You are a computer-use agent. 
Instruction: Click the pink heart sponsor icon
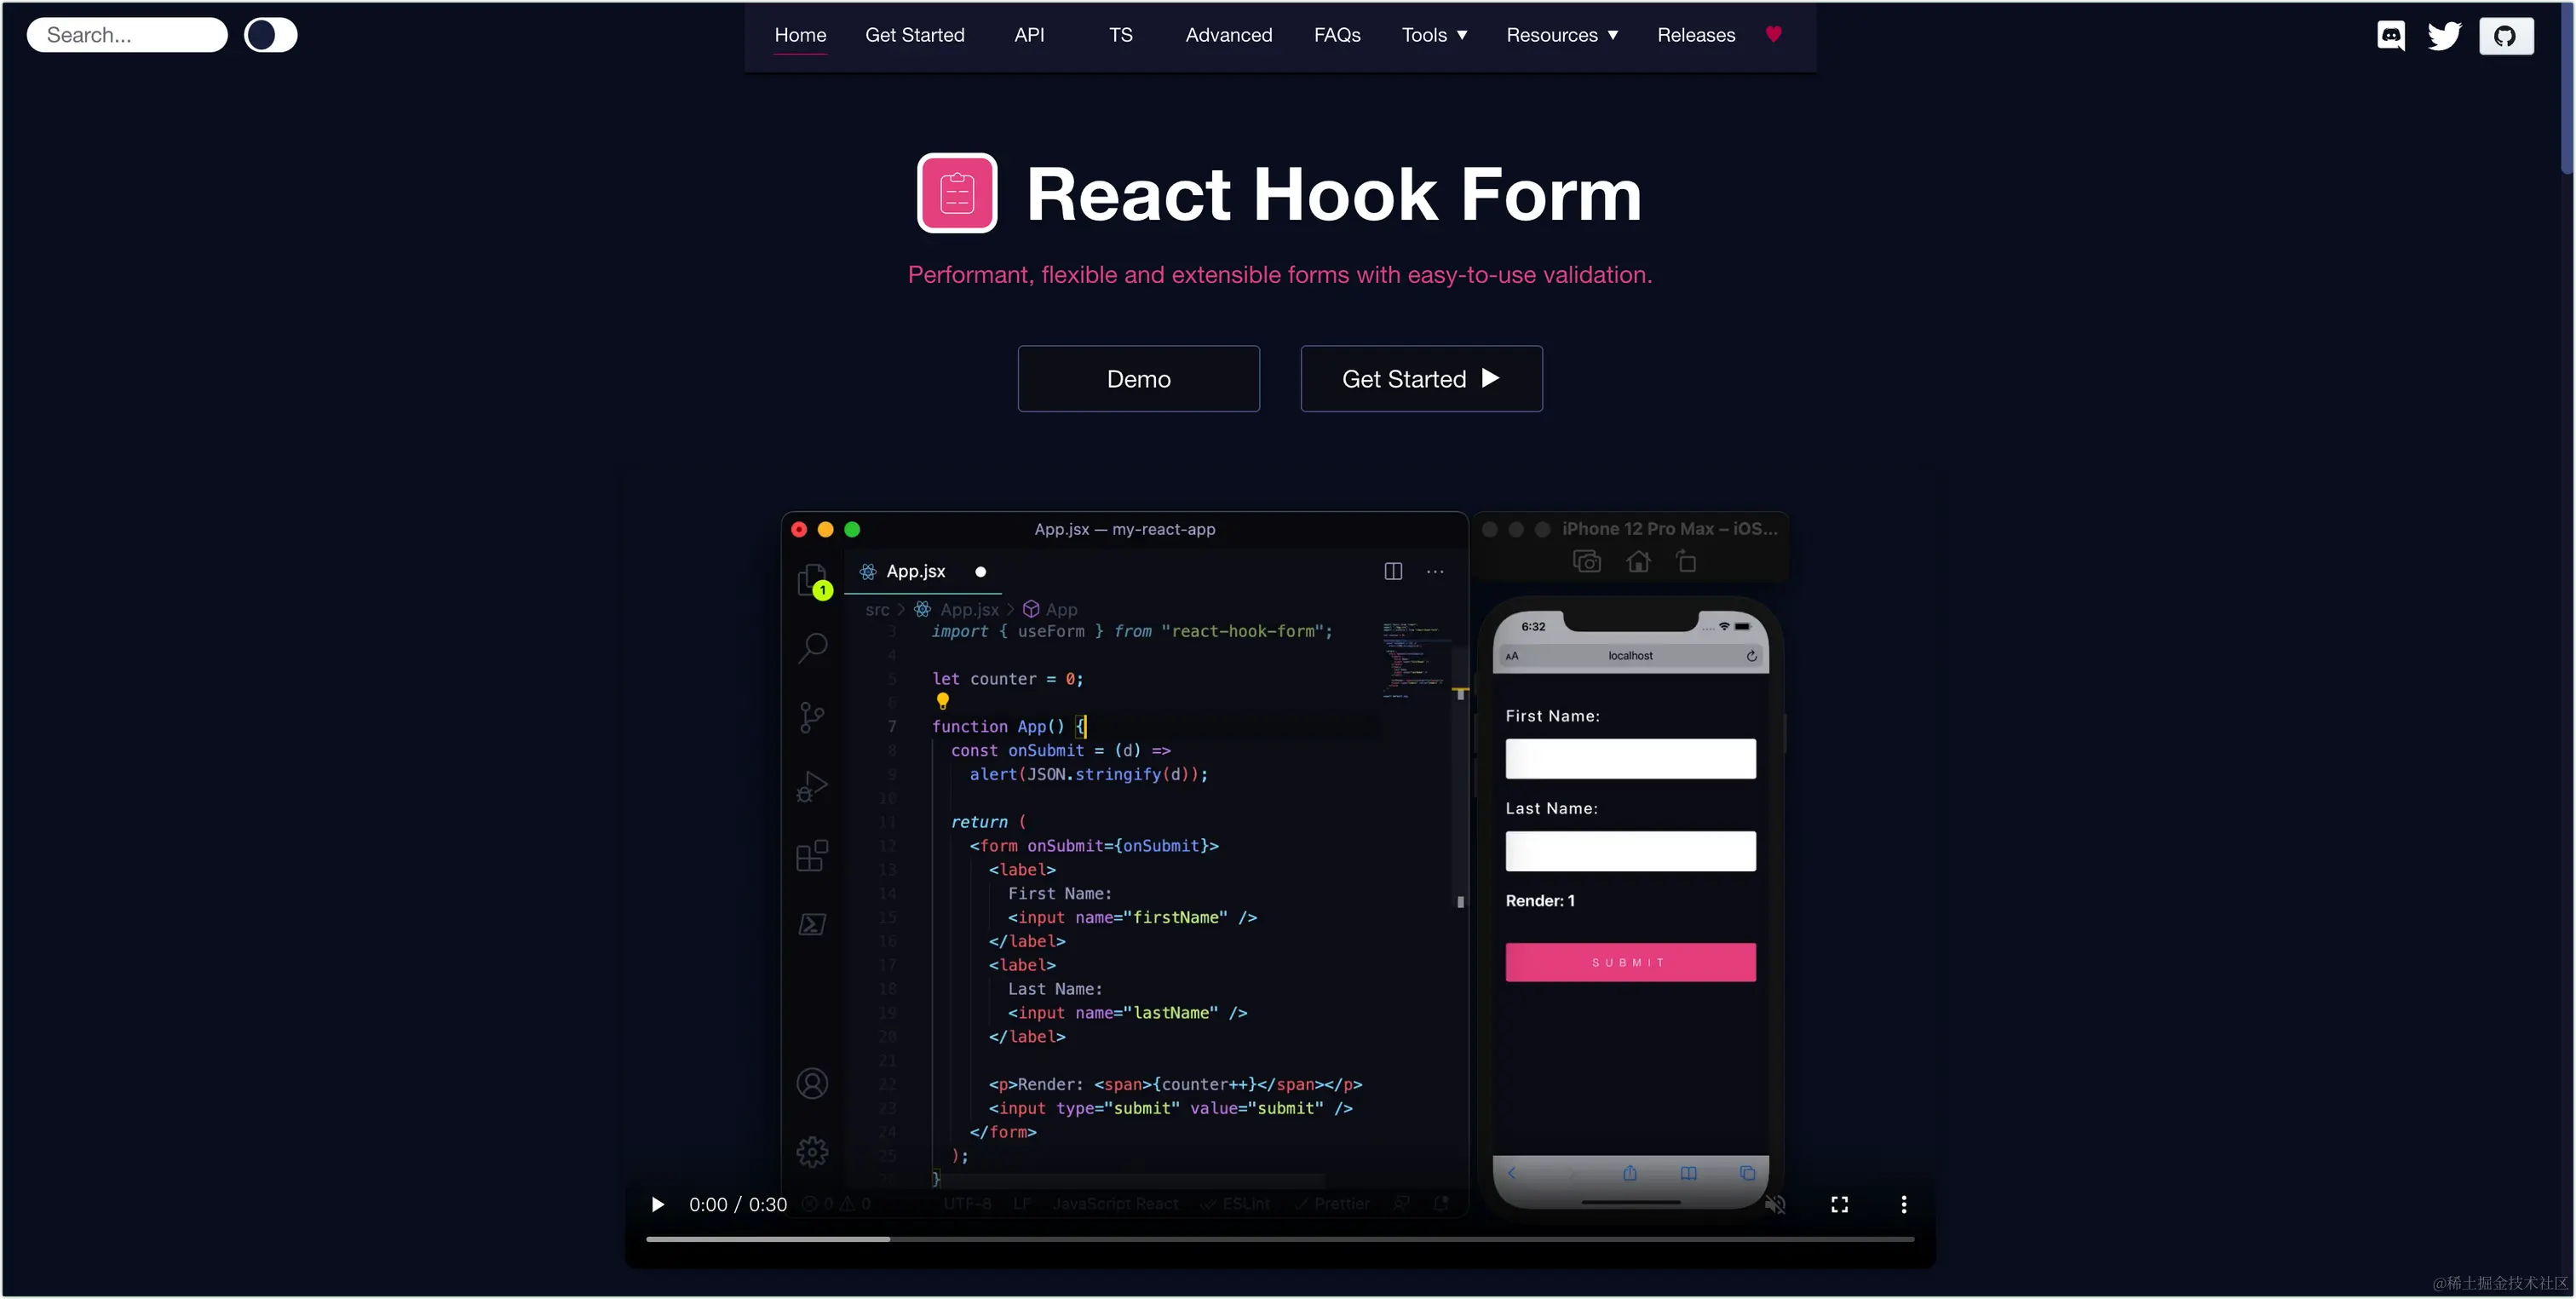click(1773, 35)
